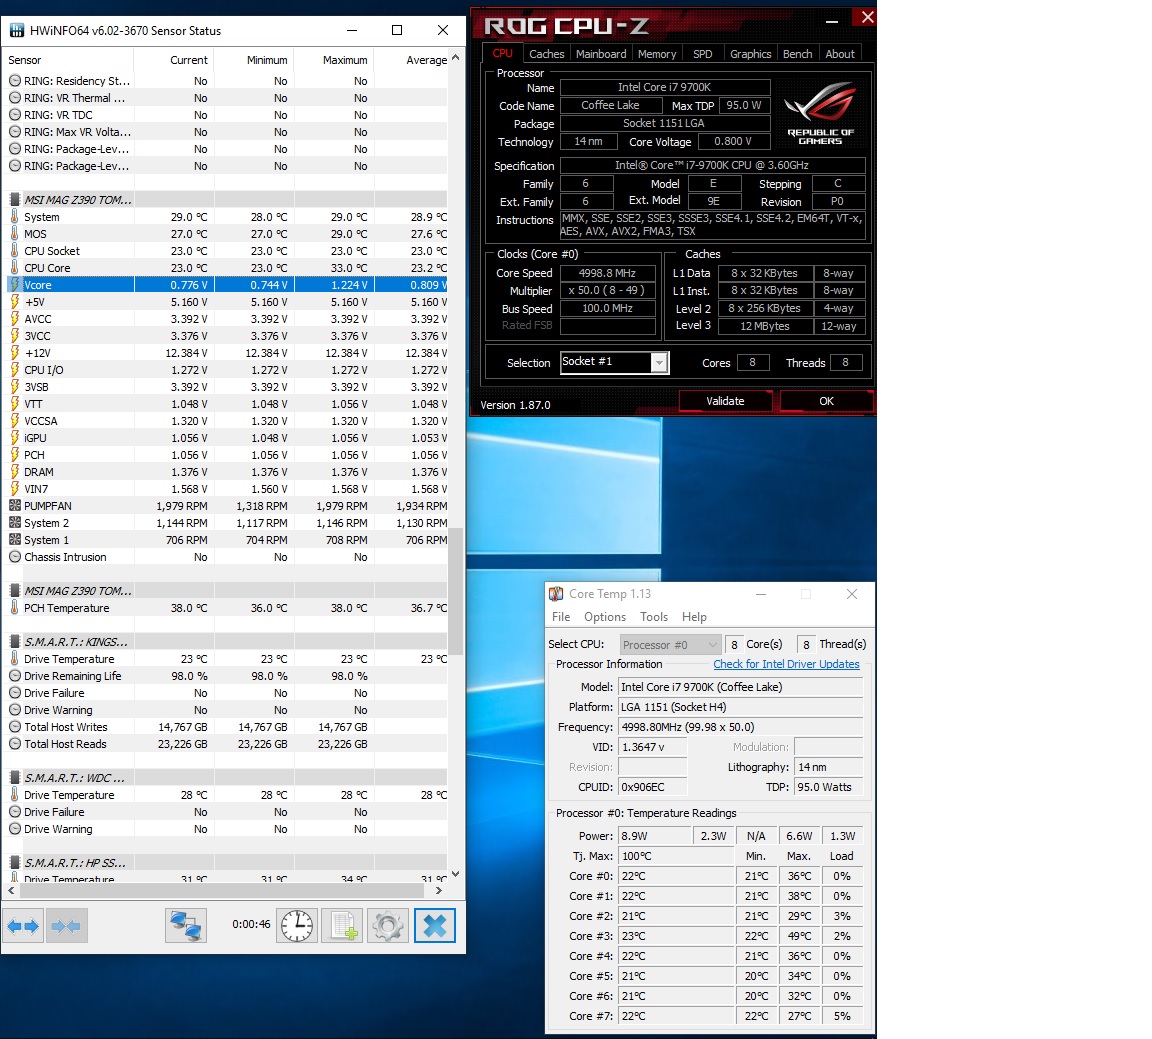Open the CPU-Z Memory tab
The height and width of the screenshot is (1039, 1152).
[x=657, y=54]
